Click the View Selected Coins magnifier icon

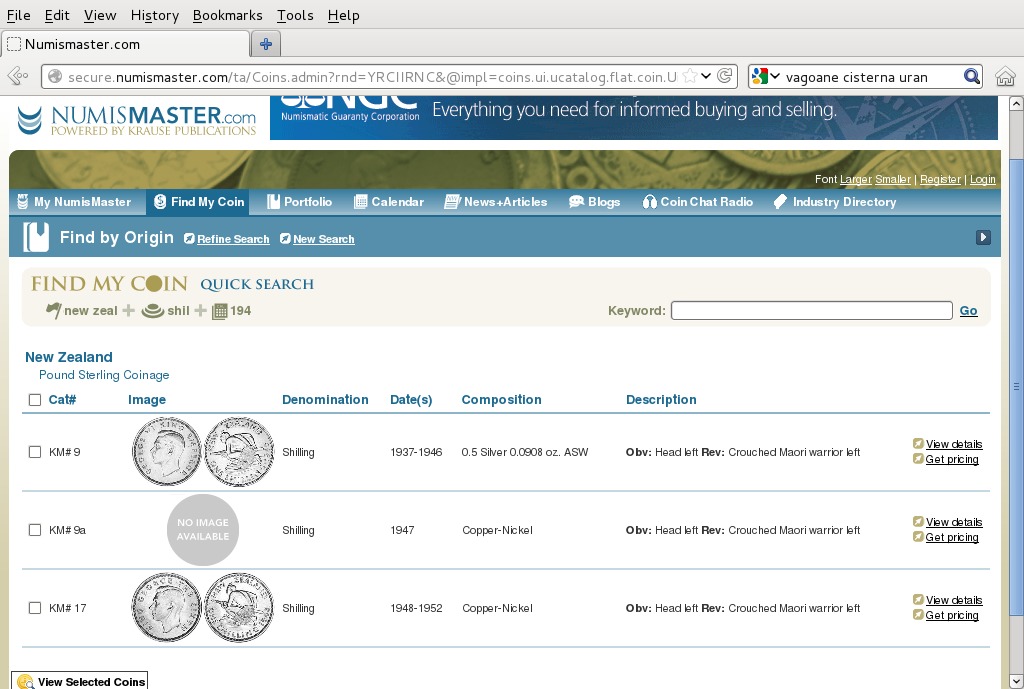click(25, 681)
